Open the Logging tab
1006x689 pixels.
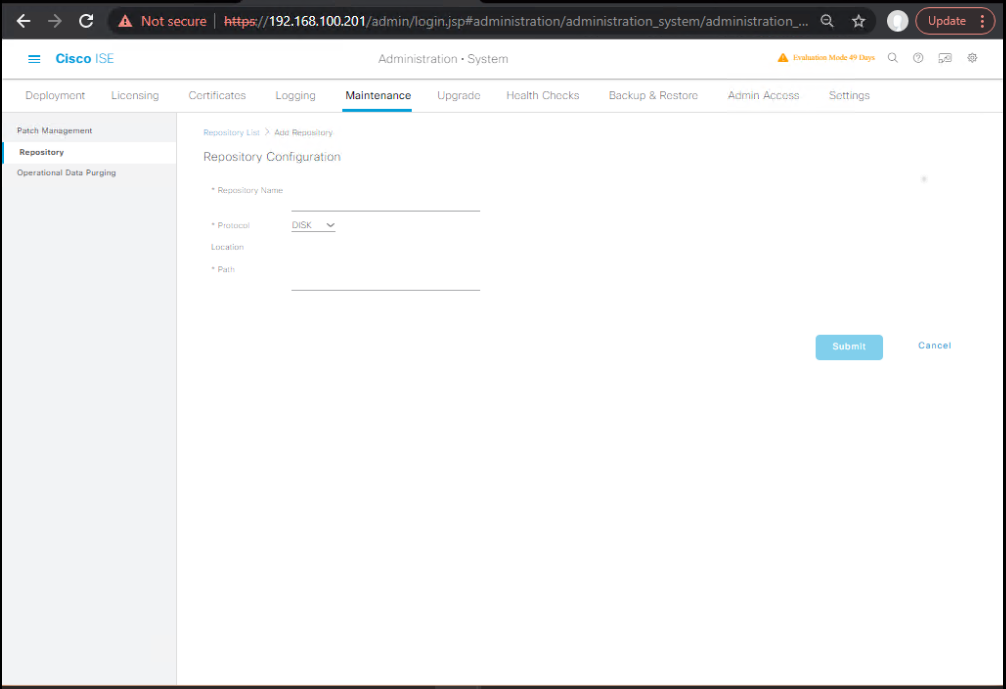[x=295, y=96]
